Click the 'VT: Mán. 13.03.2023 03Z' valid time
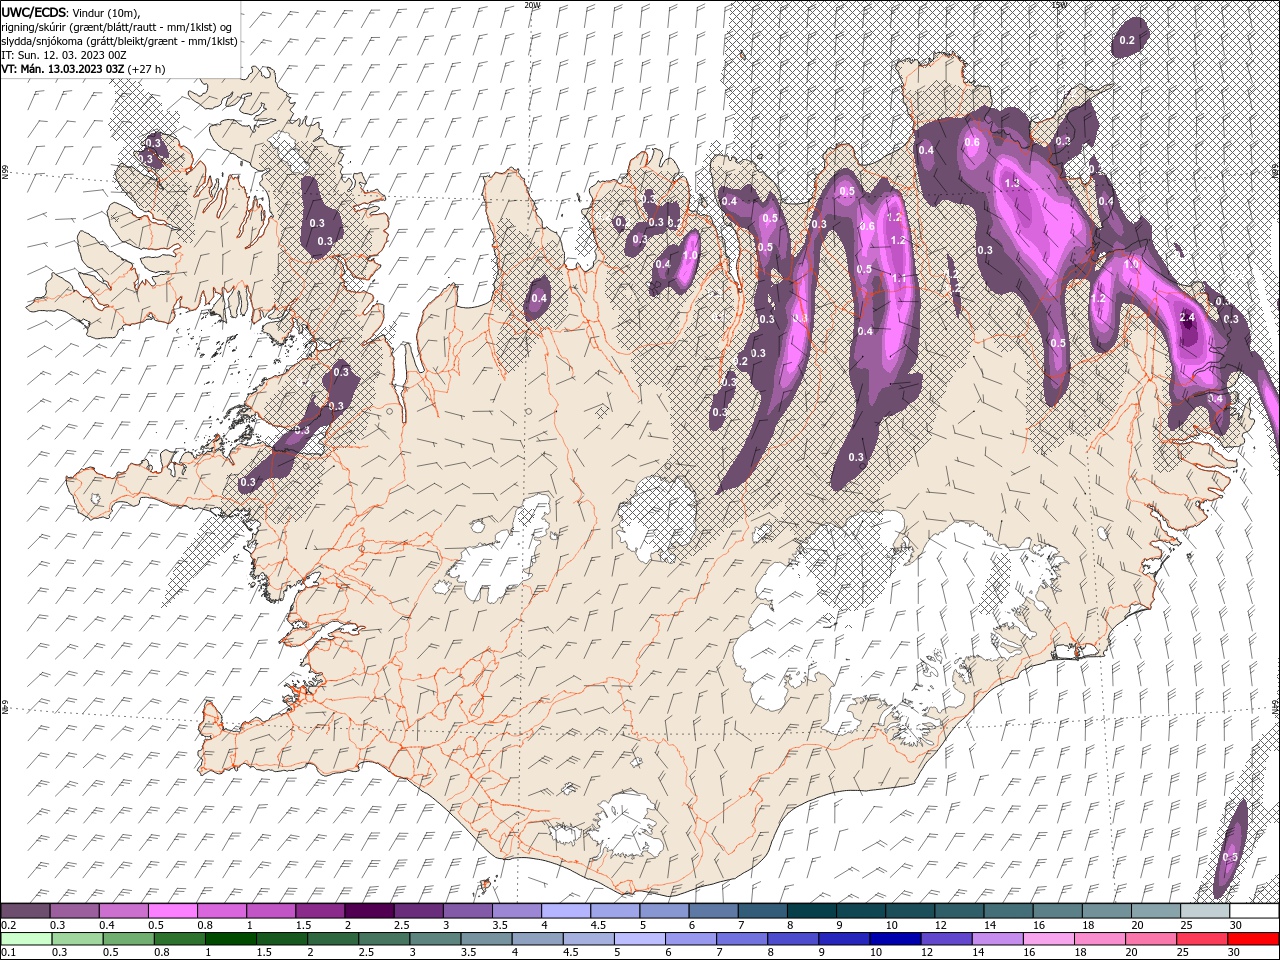The image size is (1280, 960). pyautogui.click(x=62, y=69)
